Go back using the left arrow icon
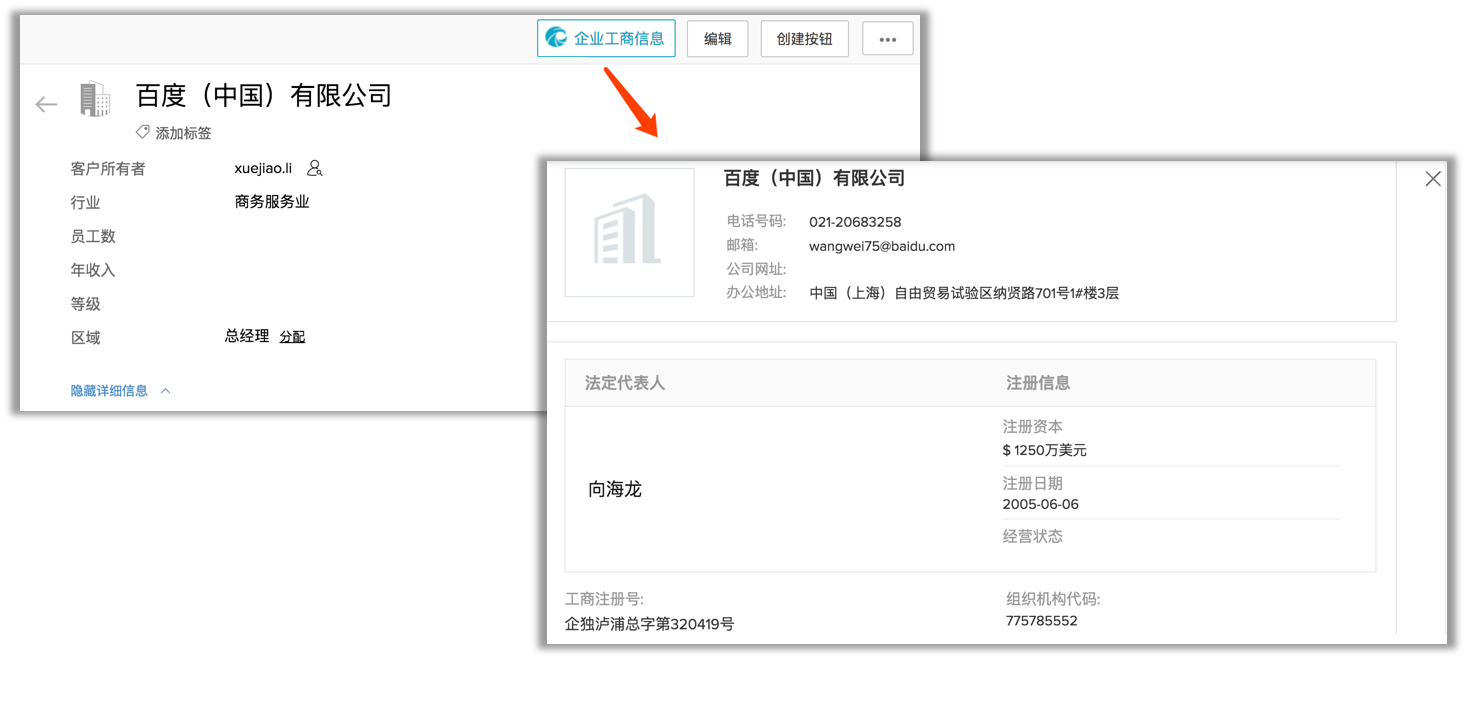 46,104
